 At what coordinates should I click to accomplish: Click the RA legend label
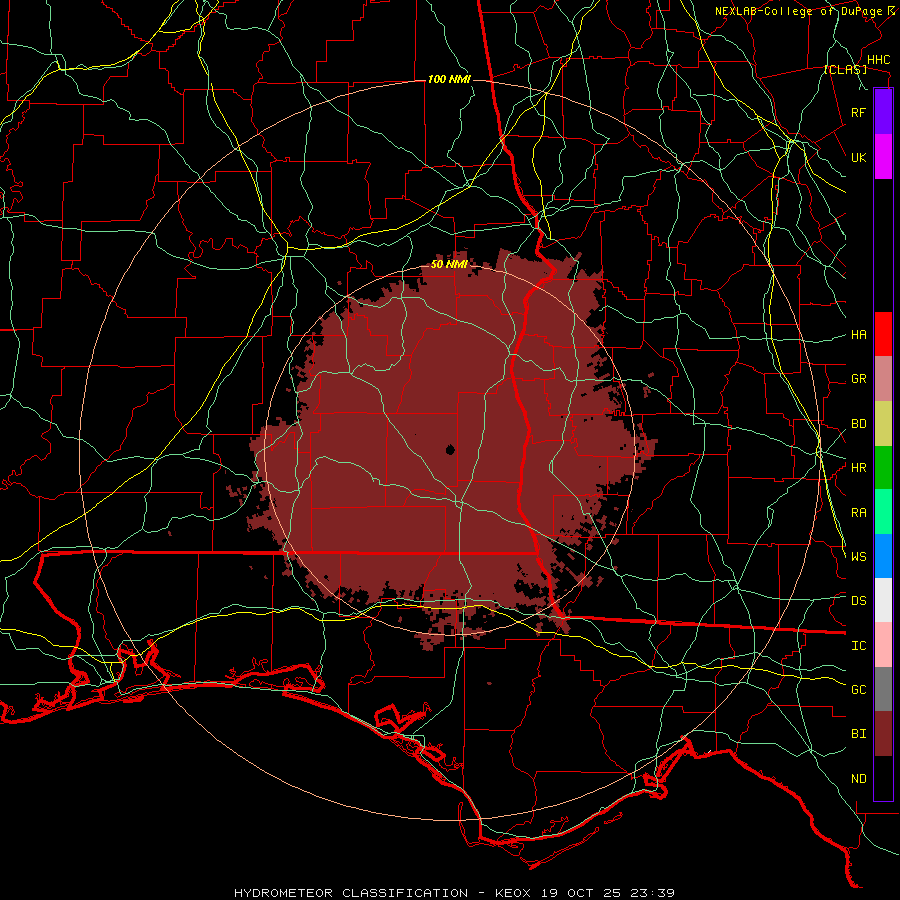tap(859, 513)
